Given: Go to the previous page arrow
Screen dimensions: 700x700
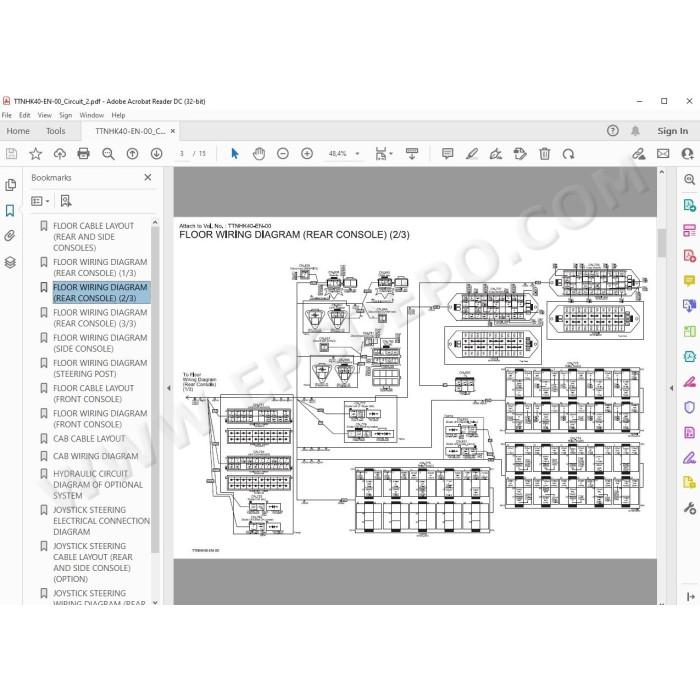Looking at the screenshot, I should point(132,154).
